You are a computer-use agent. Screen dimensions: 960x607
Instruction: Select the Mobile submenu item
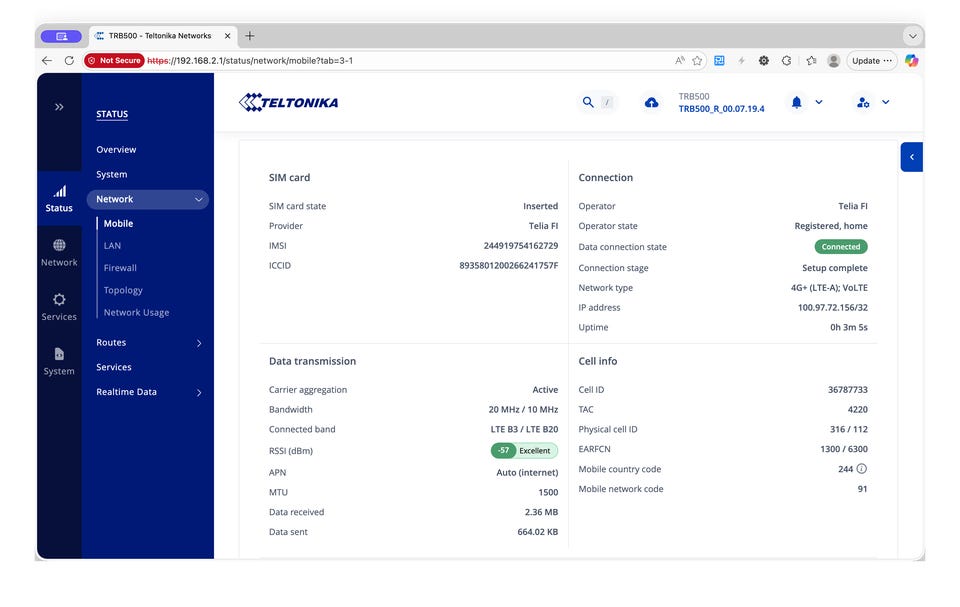point(118,224)
